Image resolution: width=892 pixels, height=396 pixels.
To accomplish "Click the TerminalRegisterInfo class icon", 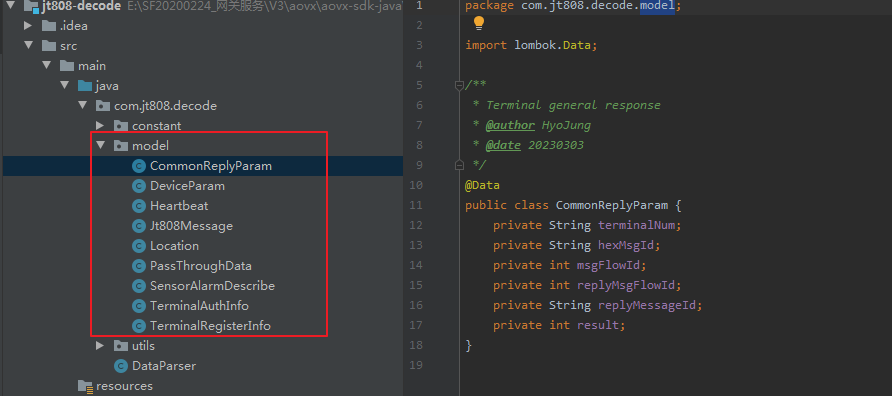I will click(139, 326).
